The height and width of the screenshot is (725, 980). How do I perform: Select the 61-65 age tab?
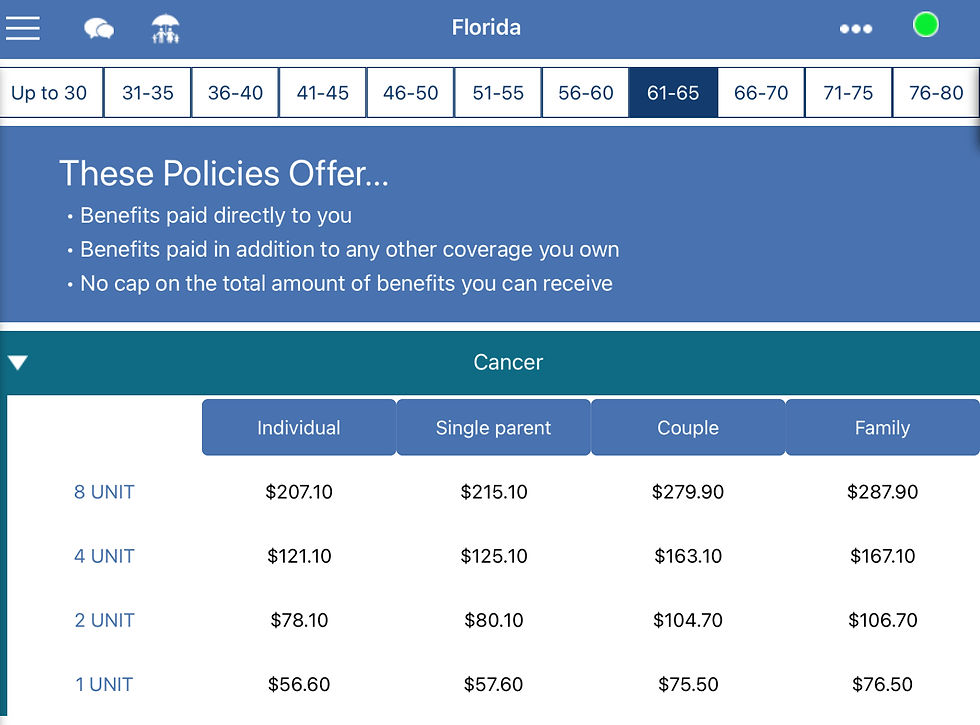tap(673, 93)
